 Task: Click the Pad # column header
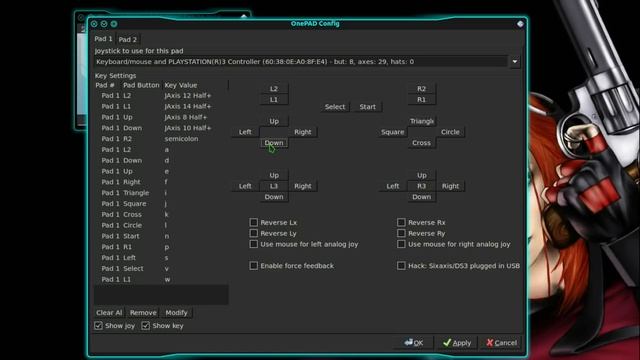pyautogui.click(x=104, y=85)
